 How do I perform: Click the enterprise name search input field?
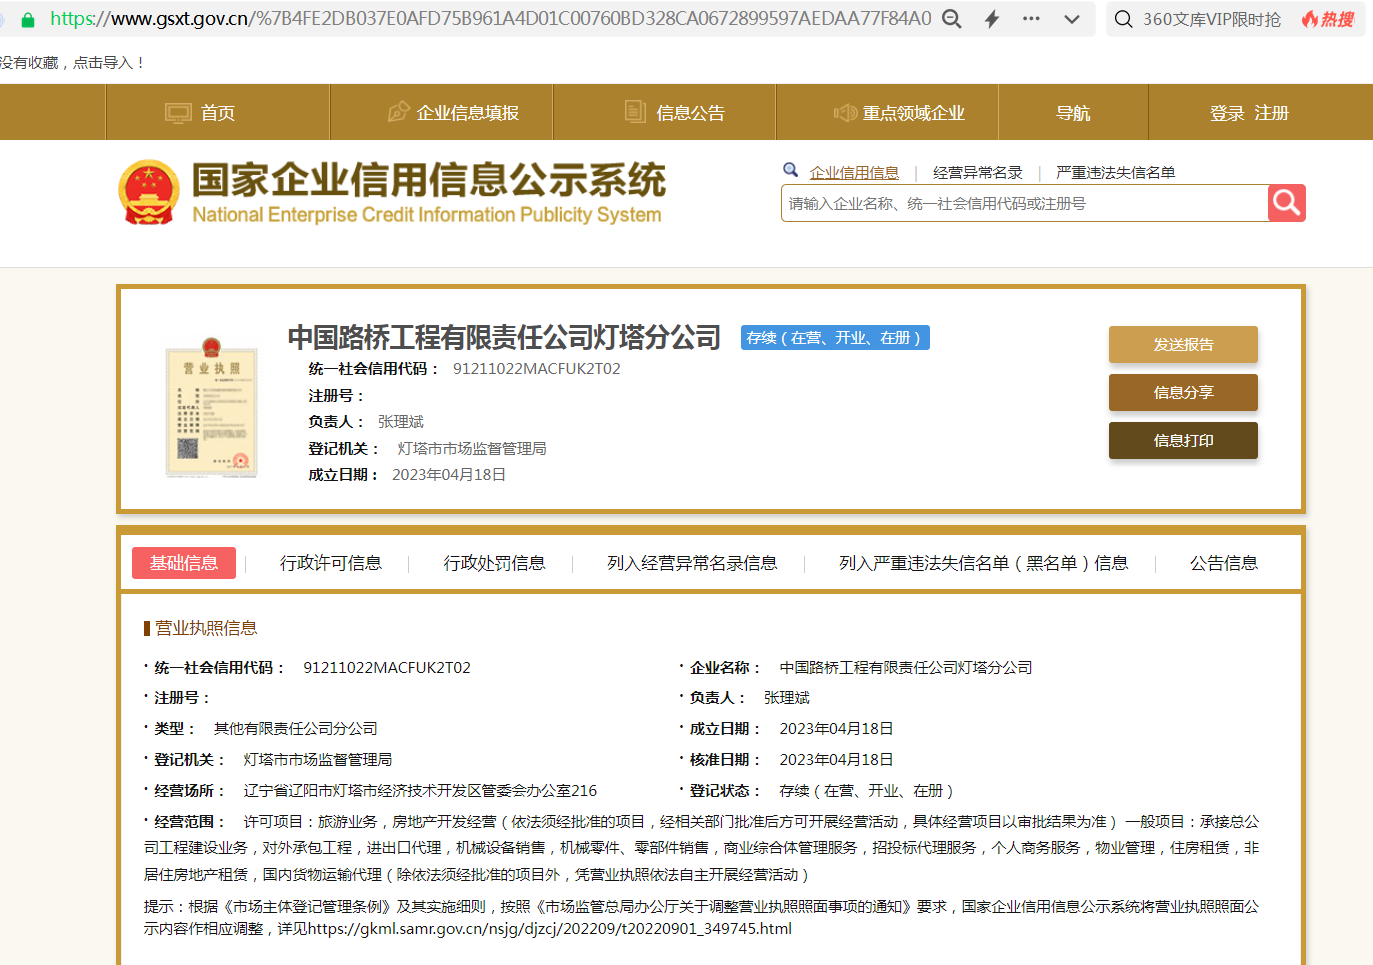(1024, 204)
